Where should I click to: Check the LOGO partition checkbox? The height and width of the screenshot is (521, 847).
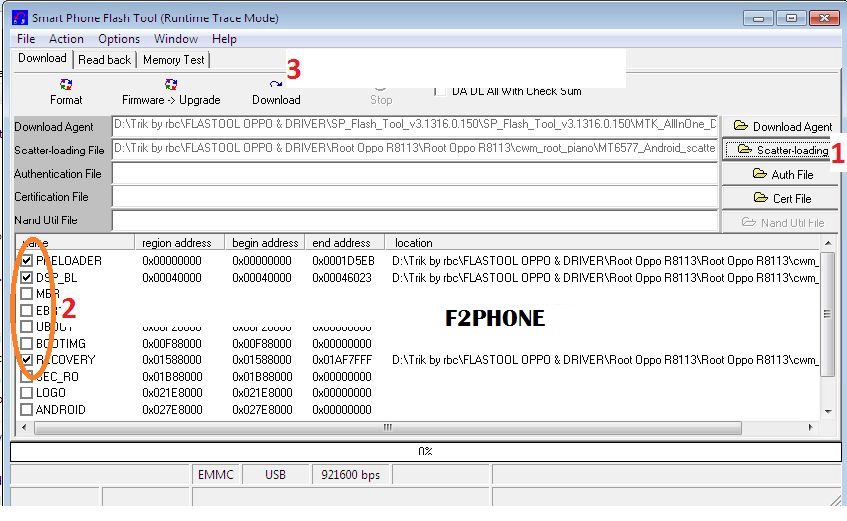[26, 393]
